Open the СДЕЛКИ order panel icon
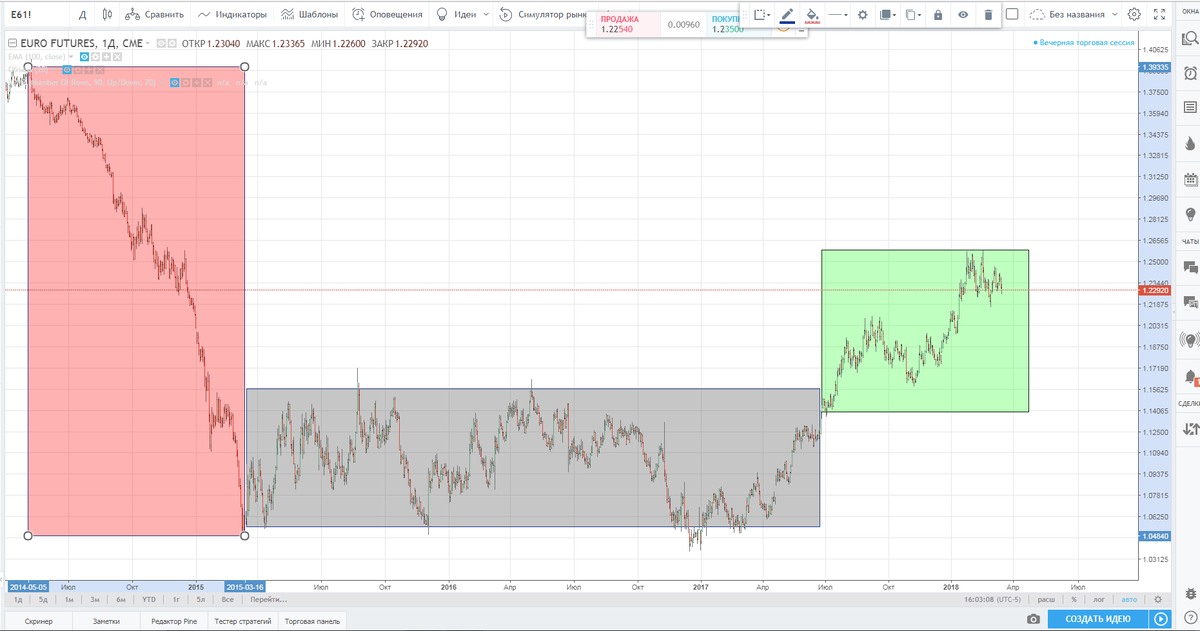Screen dimensions: 1200x631 point(1190,429)
